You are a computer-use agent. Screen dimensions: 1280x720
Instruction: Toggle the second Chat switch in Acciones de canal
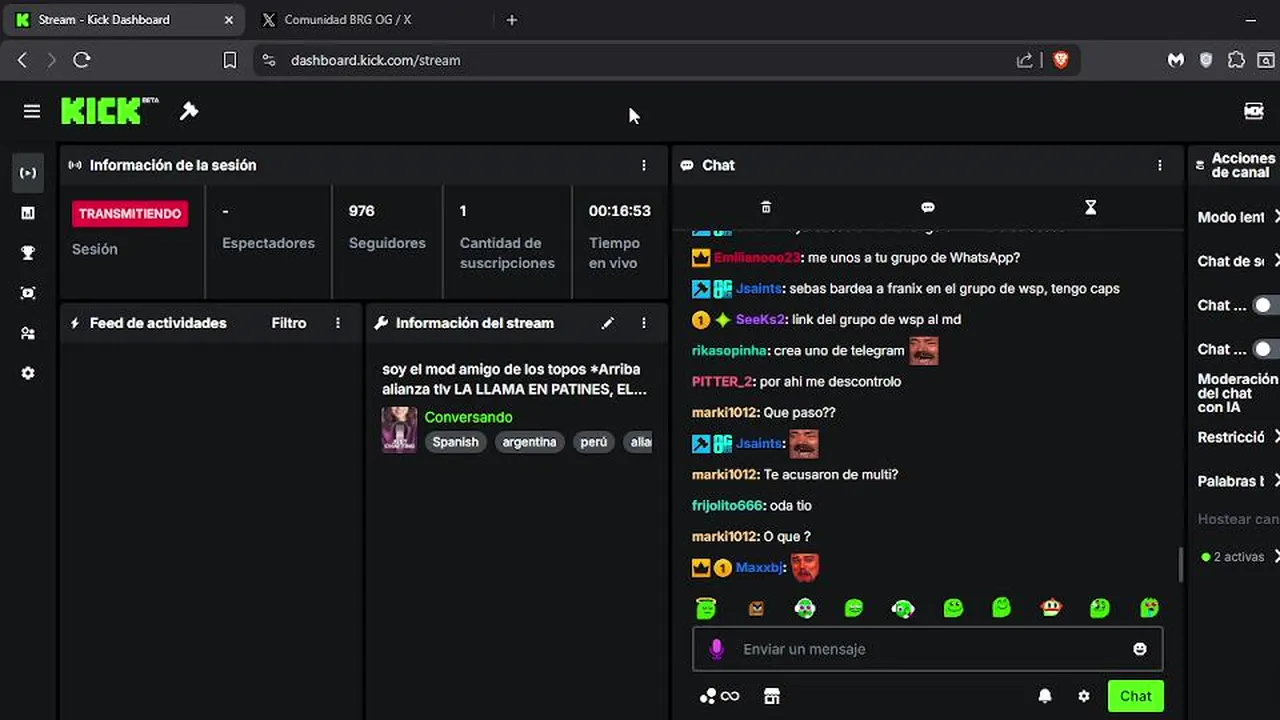(1266, 349)
